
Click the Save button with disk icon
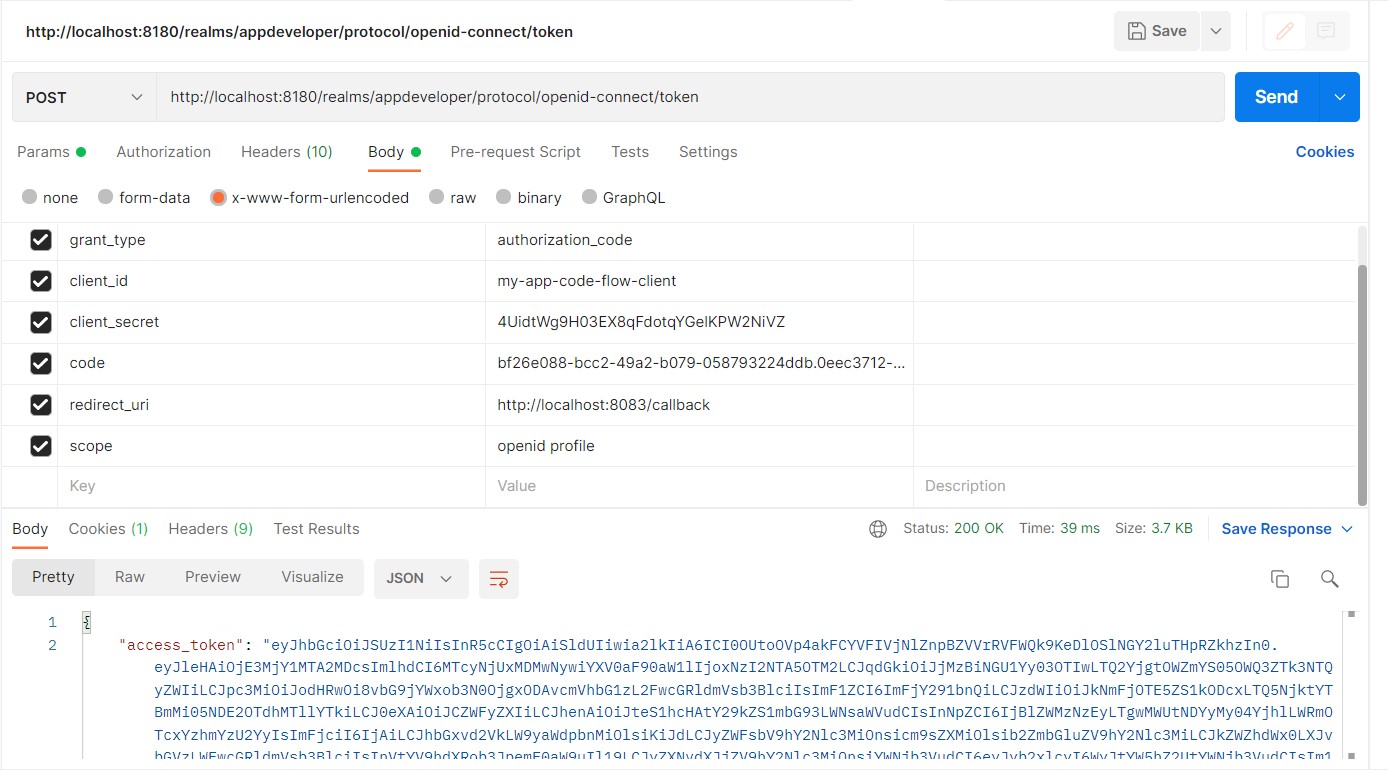(1157, 31)
